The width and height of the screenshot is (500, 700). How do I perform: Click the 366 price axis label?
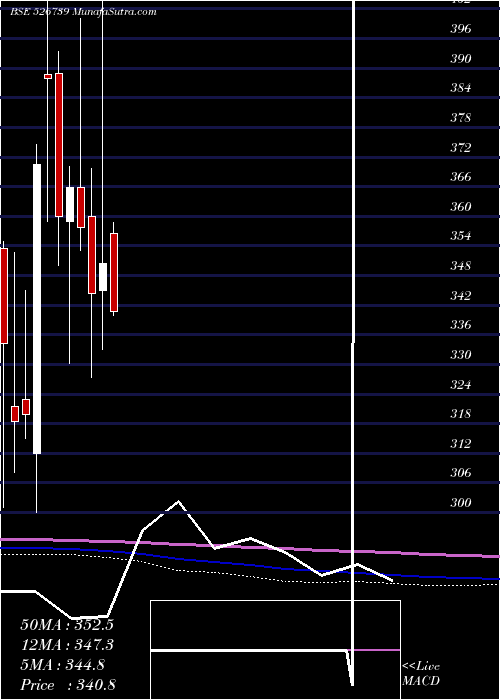(461, 177)
